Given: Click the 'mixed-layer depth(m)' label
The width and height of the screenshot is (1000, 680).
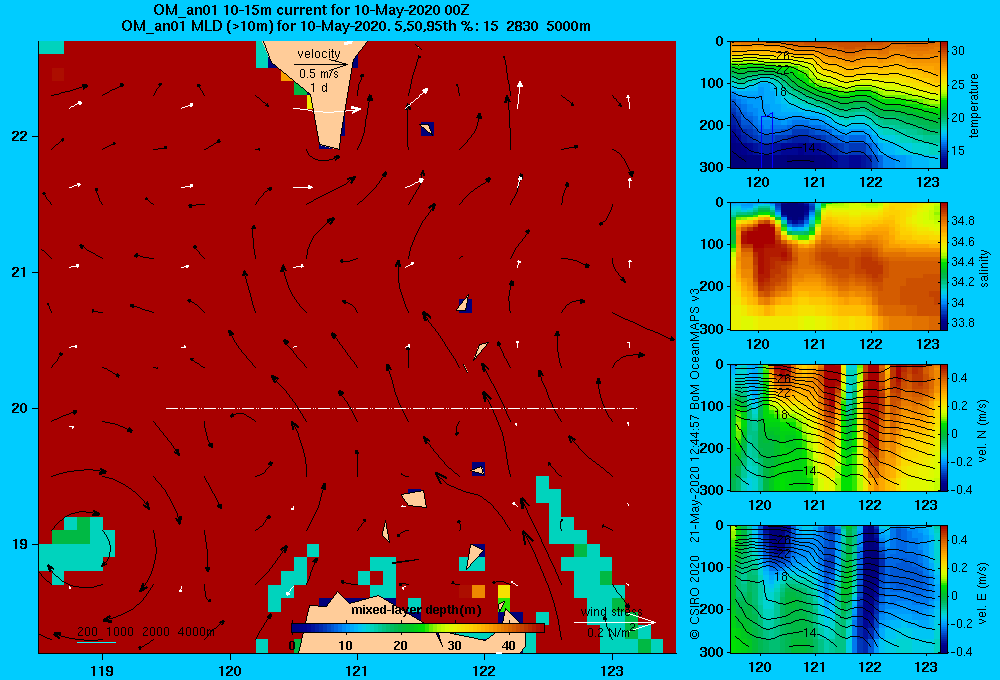Looking at the screenshot, I should point(416,610).
